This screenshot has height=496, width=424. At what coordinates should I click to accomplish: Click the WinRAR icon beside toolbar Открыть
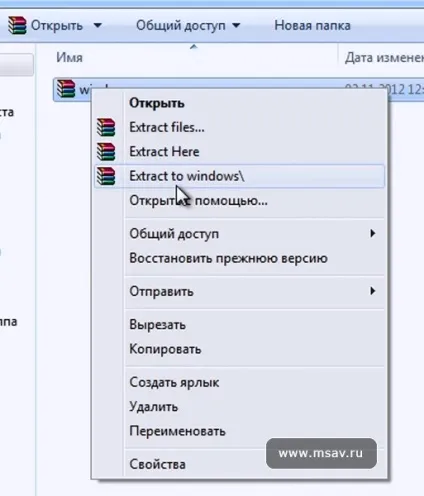pos(17,25)
